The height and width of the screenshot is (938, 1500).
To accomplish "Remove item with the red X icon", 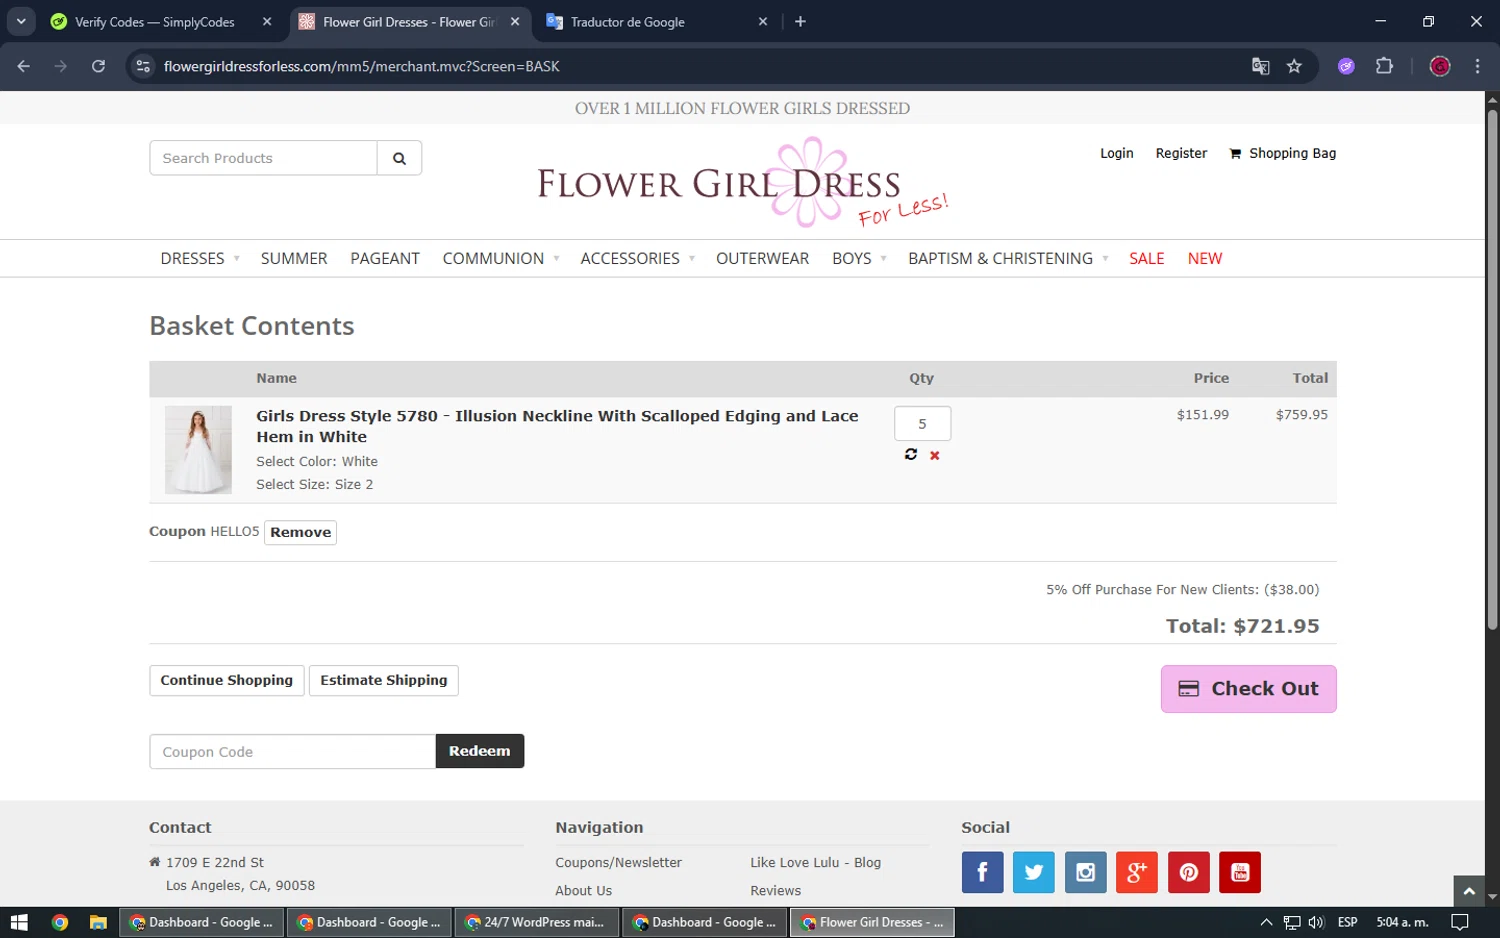I will coord(934,456).
